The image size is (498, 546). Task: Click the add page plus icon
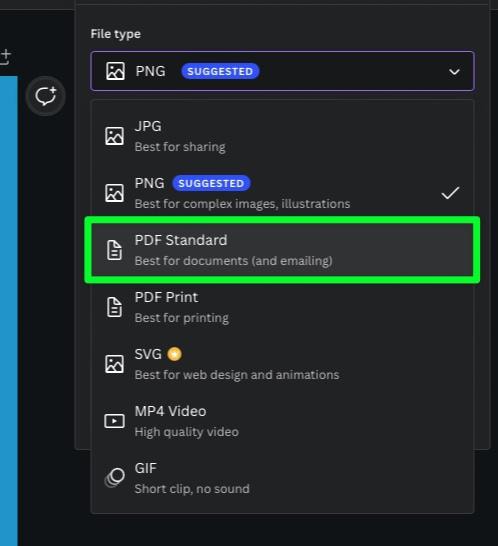click(6, 57)
